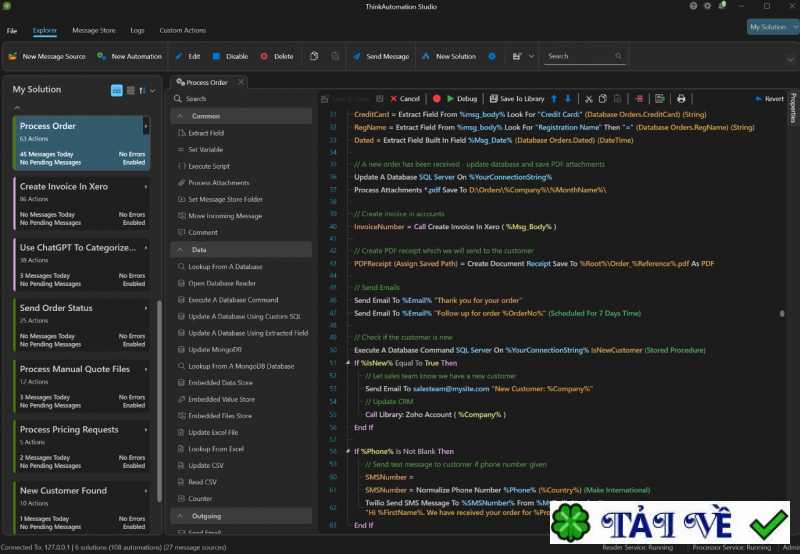Viewport: 800px width, 554px height.
Task: Collapse the Common actions group
Action: [181, 116]
